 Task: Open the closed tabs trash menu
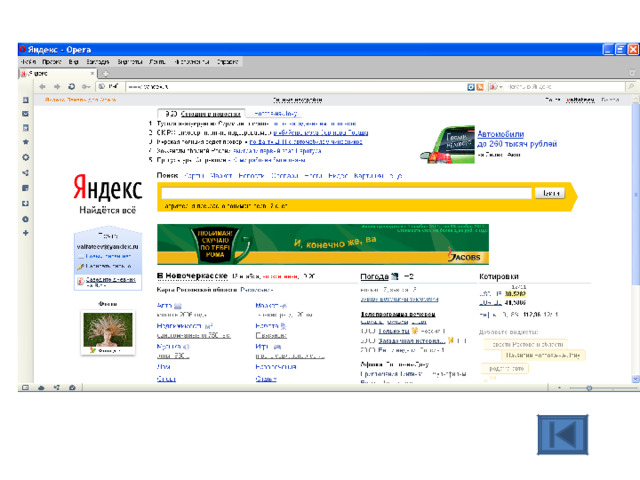(632, 73)
